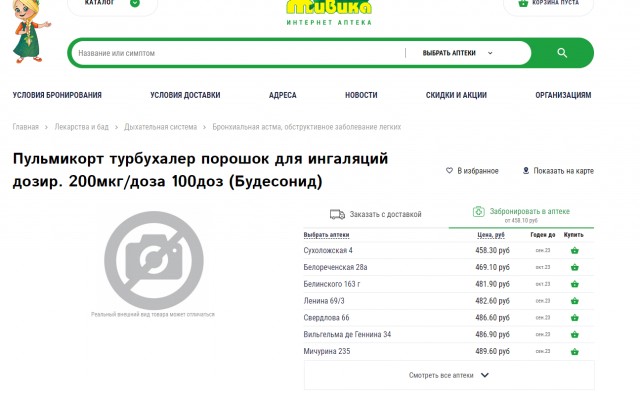
Task: Click the mascot girl image
Action: (31, 31)
